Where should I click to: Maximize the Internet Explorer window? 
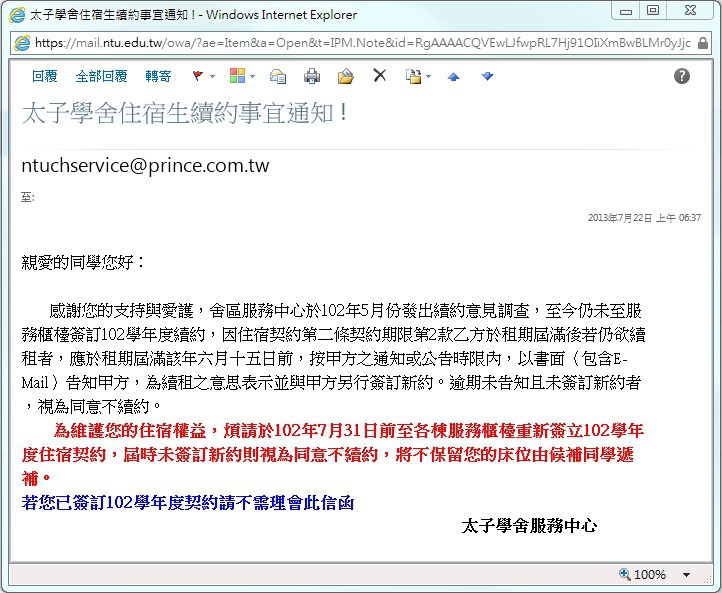[x=653, y=10]
